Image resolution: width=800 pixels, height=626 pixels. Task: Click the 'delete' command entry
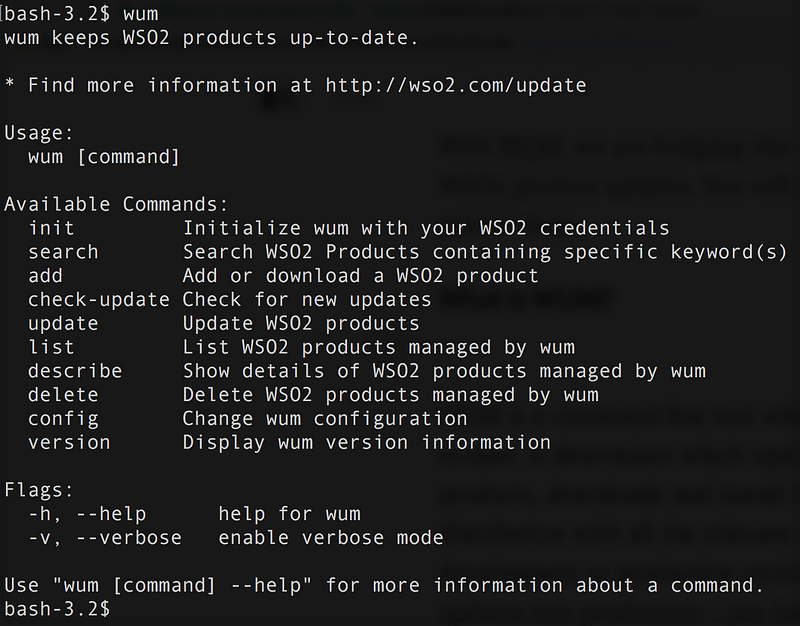click(63, 395)
